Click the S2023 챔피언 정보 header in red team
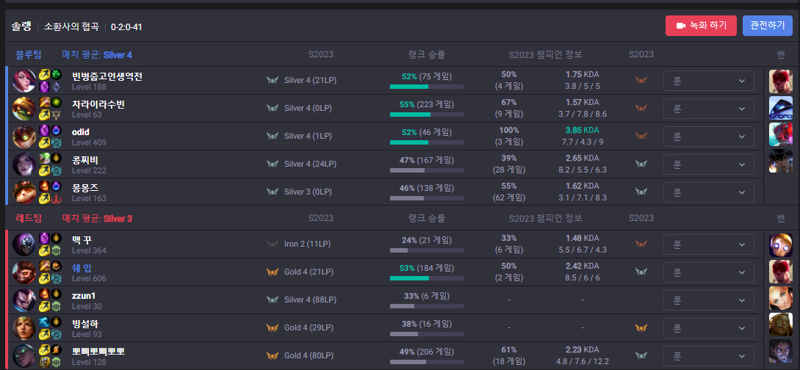 (x=545, y=218)
